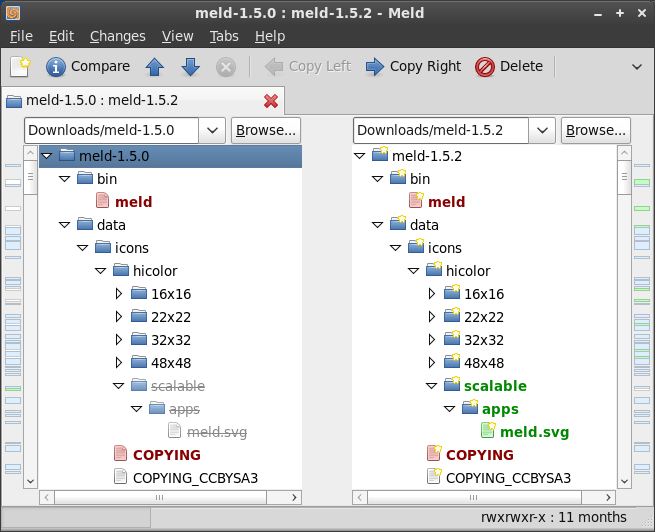655x532 pixels.
Task: Click the Delete toolbar icon
Action: pos(485,67)
